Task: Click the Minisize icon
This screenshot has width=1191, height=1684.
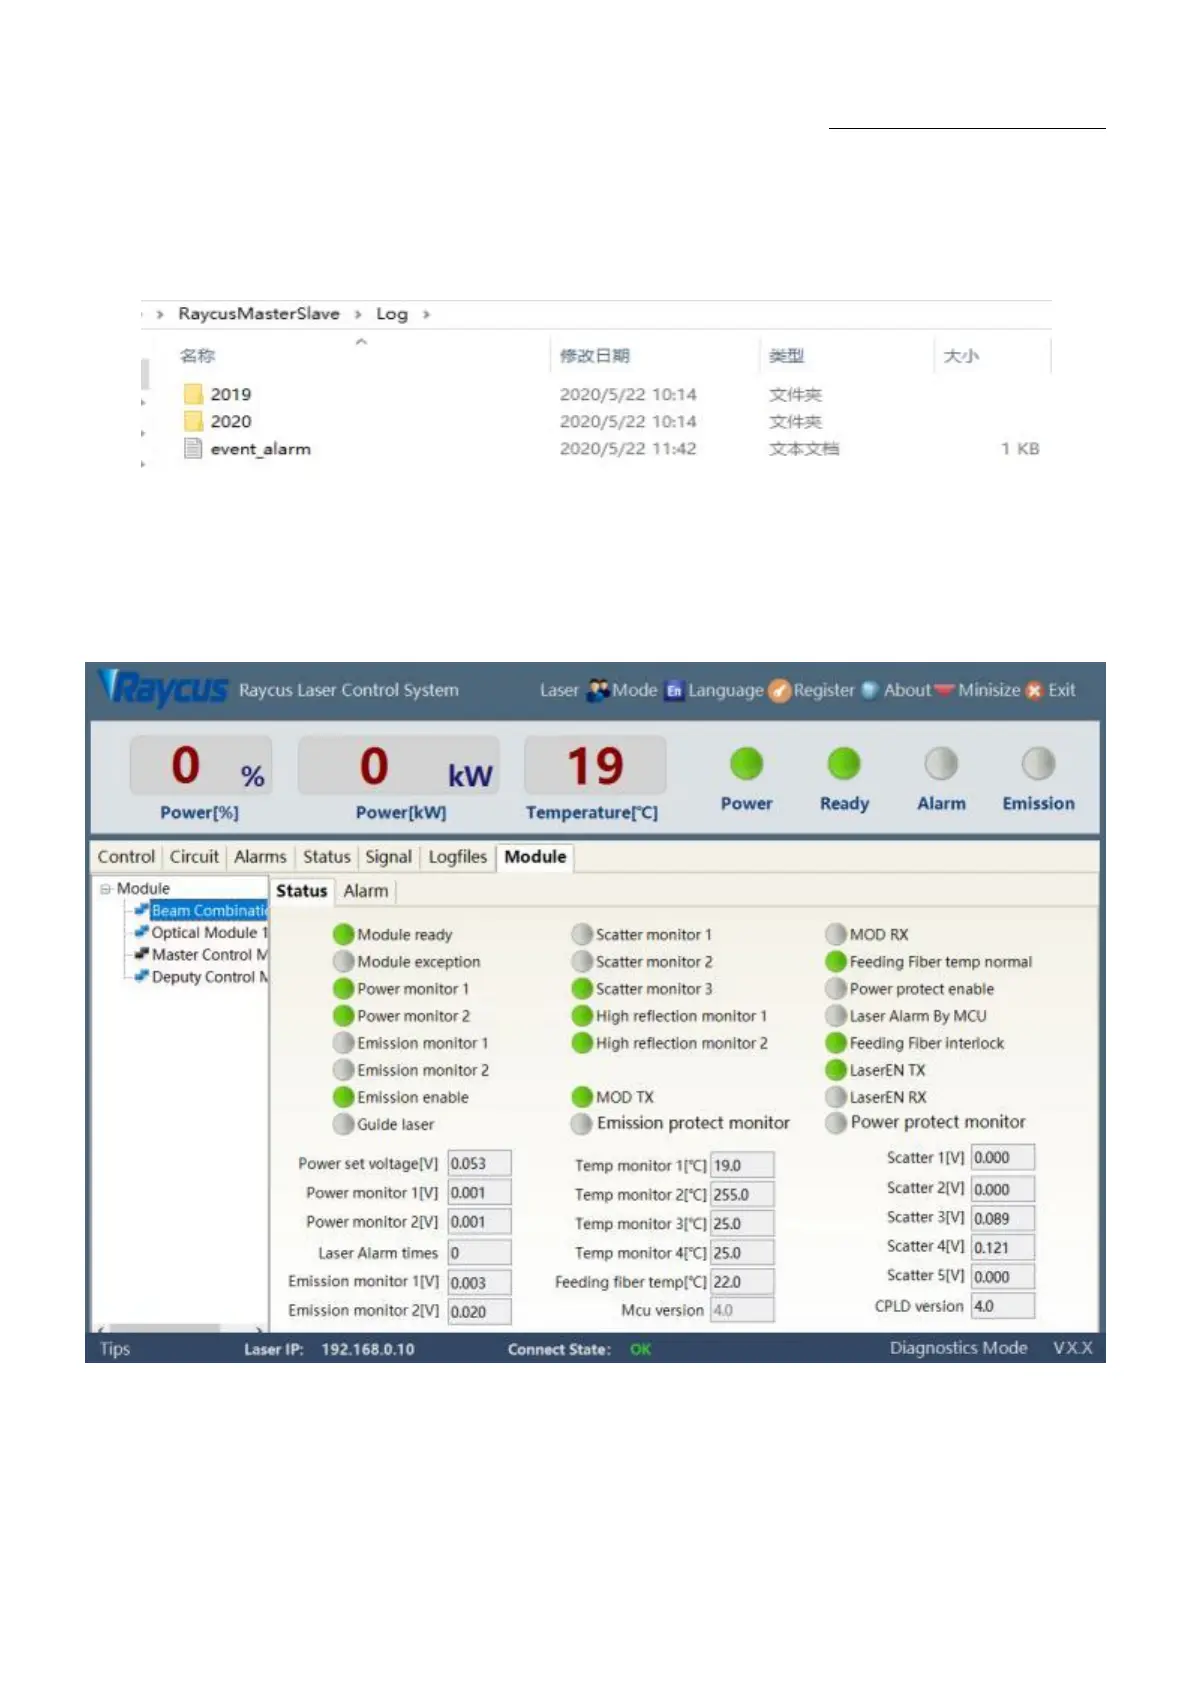Action: tap(944, 690)
